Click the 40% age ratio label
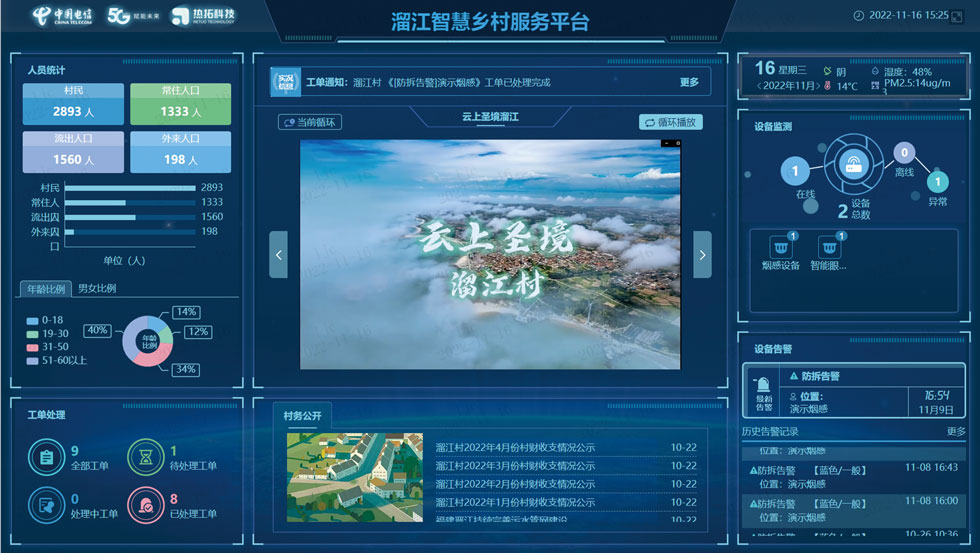 [x=97, y=330]
